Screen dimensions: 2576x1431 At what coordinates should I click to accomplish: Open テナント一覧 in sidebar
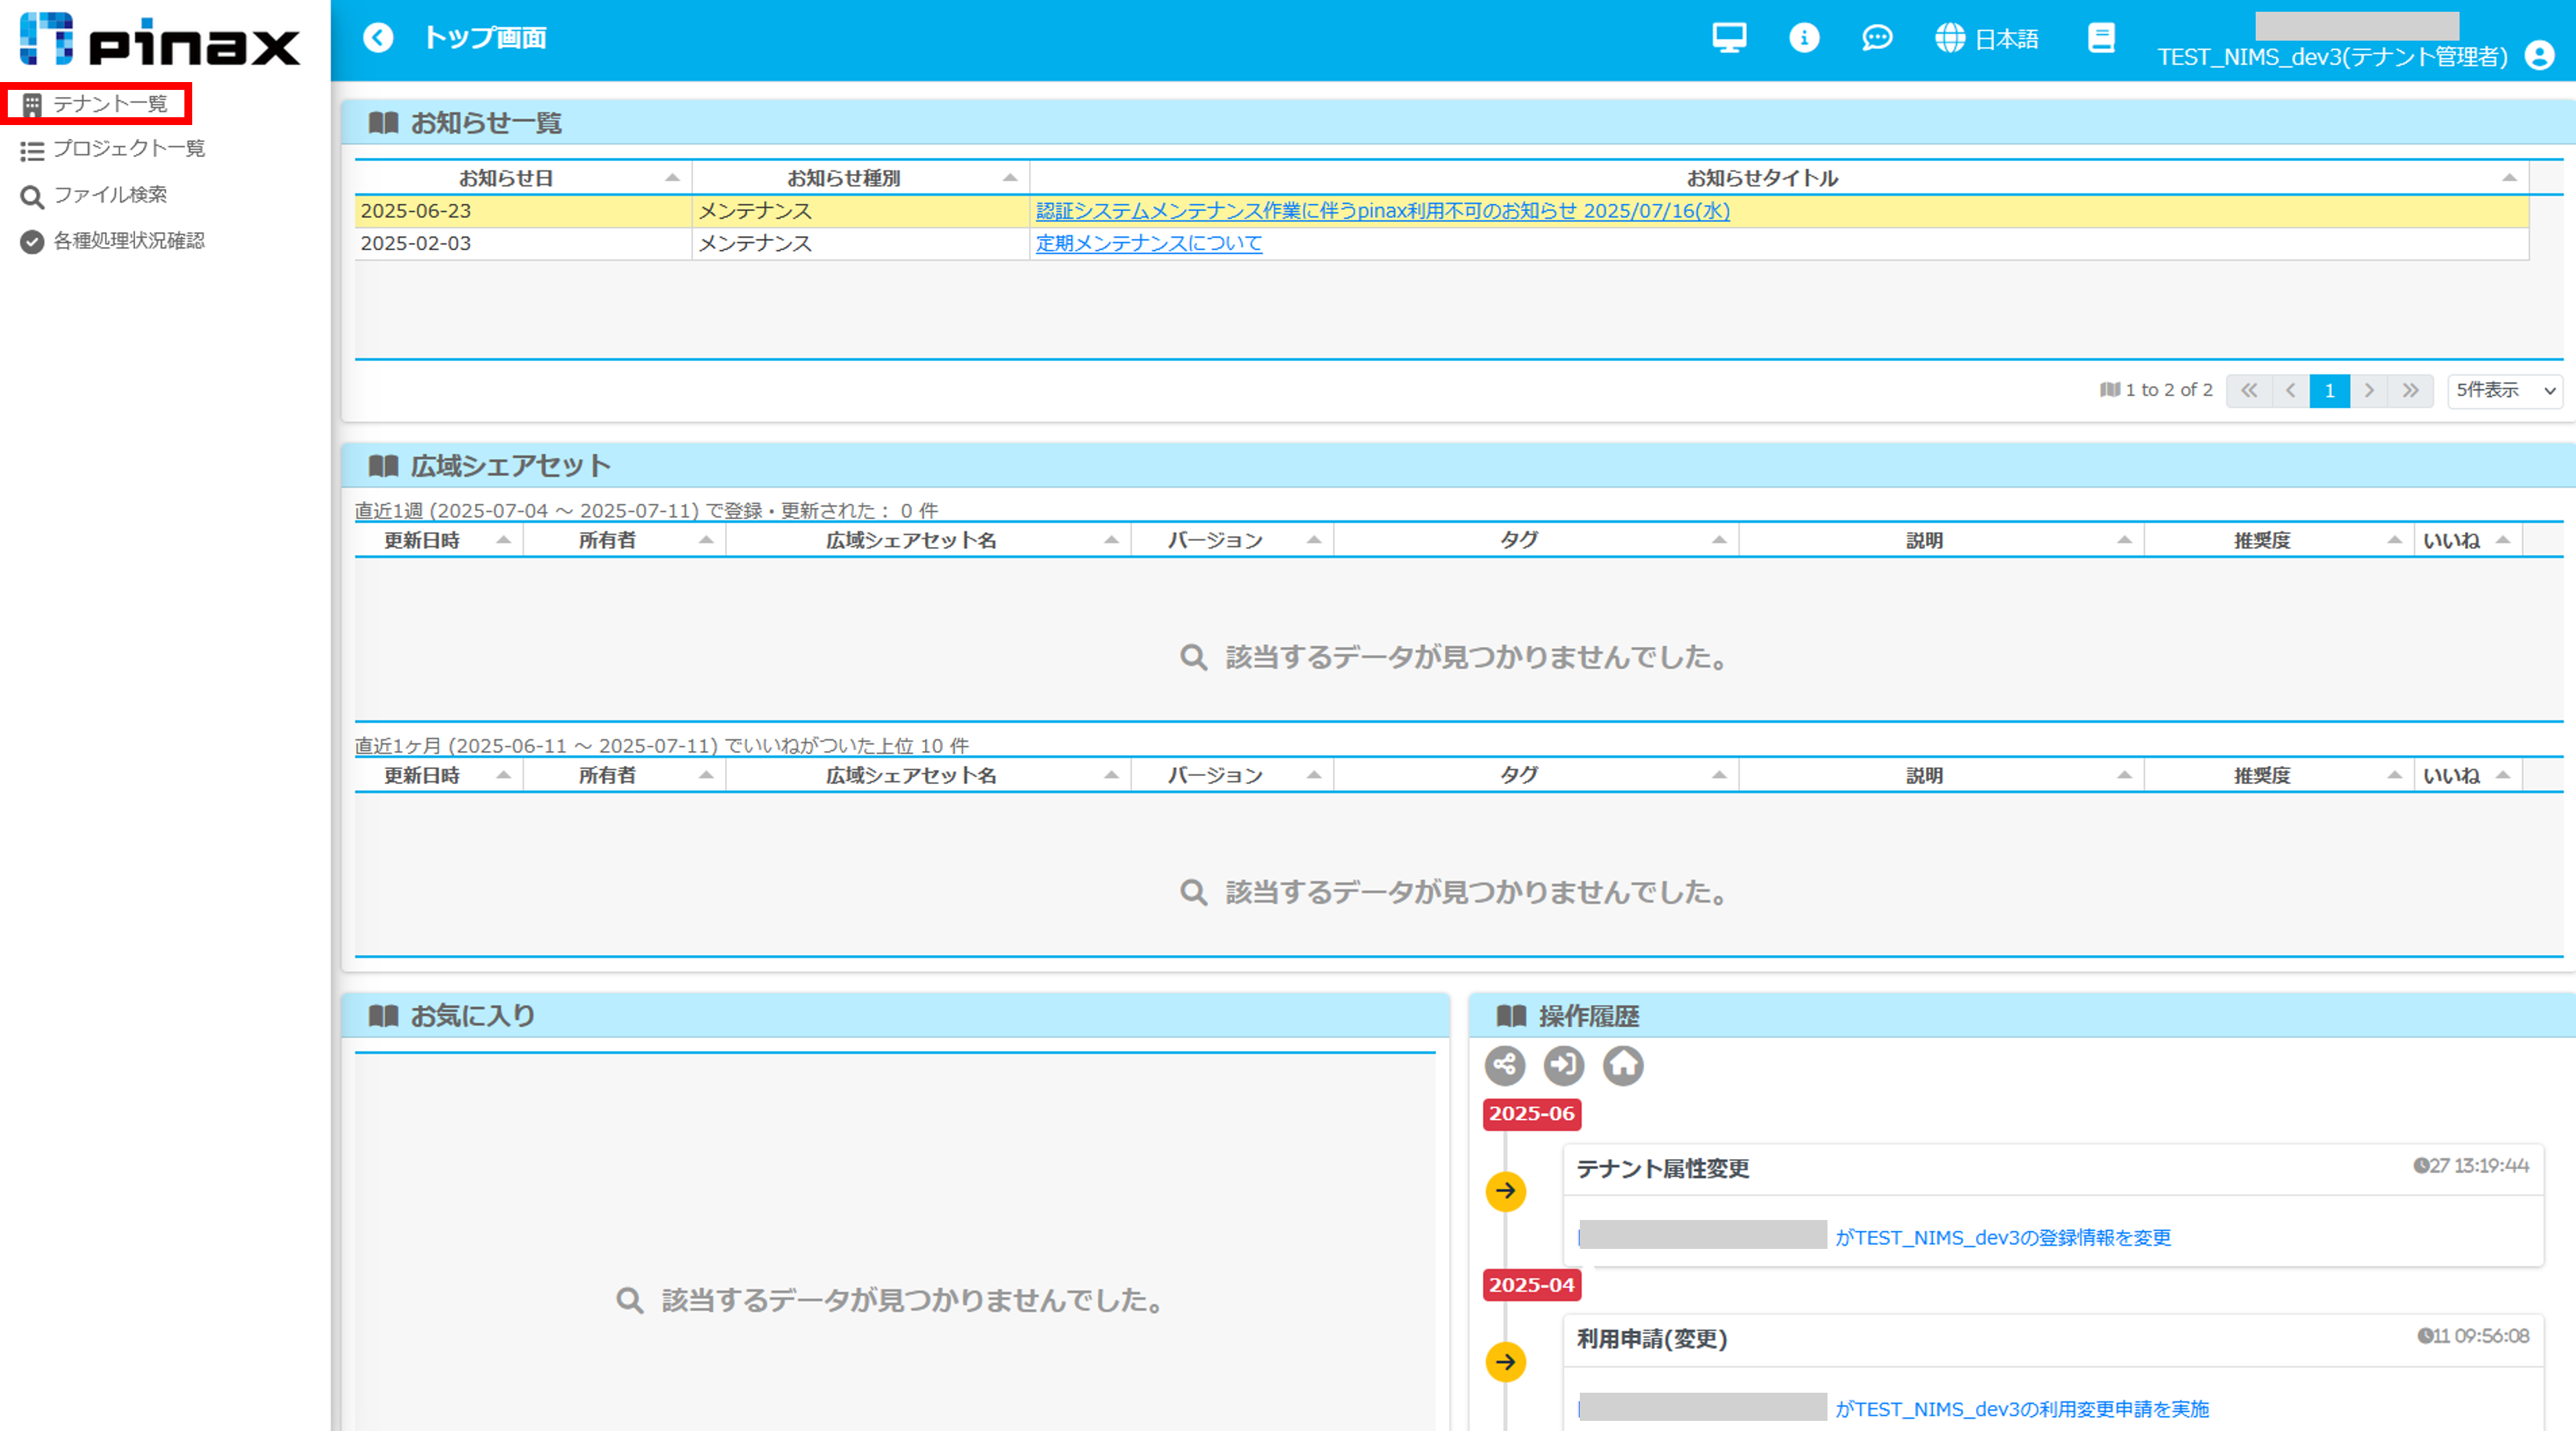110,104
